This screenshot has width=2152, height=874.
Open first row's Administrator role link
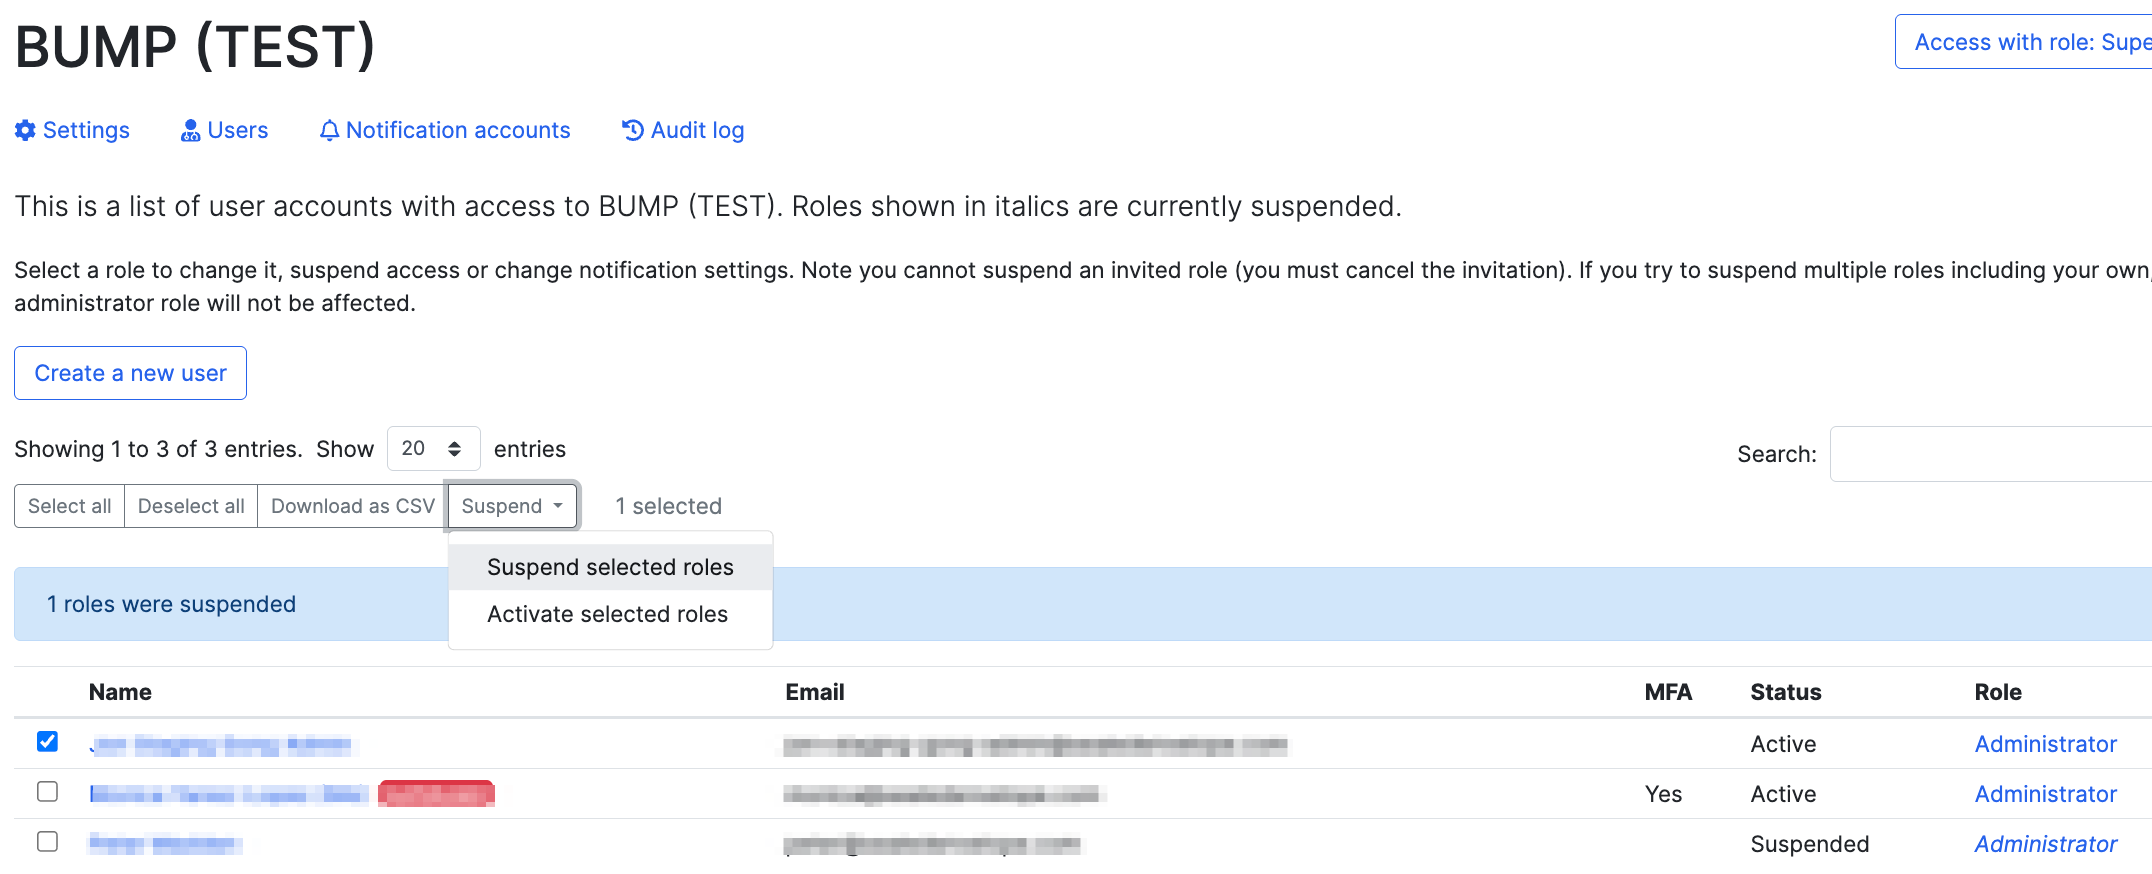coord(2045,744)
